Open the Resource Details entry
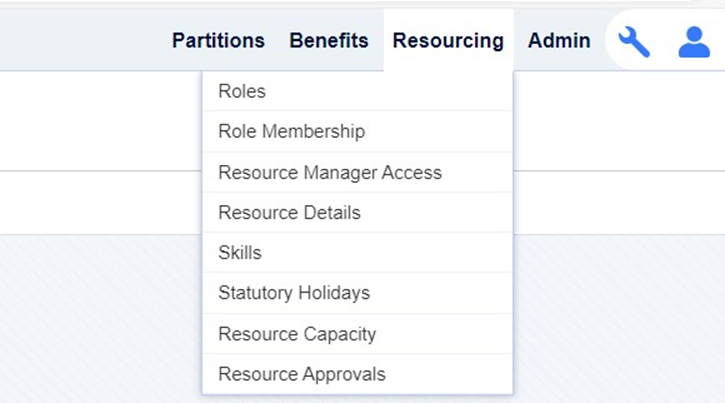This screenshot has height=403, width=725. 357,213
